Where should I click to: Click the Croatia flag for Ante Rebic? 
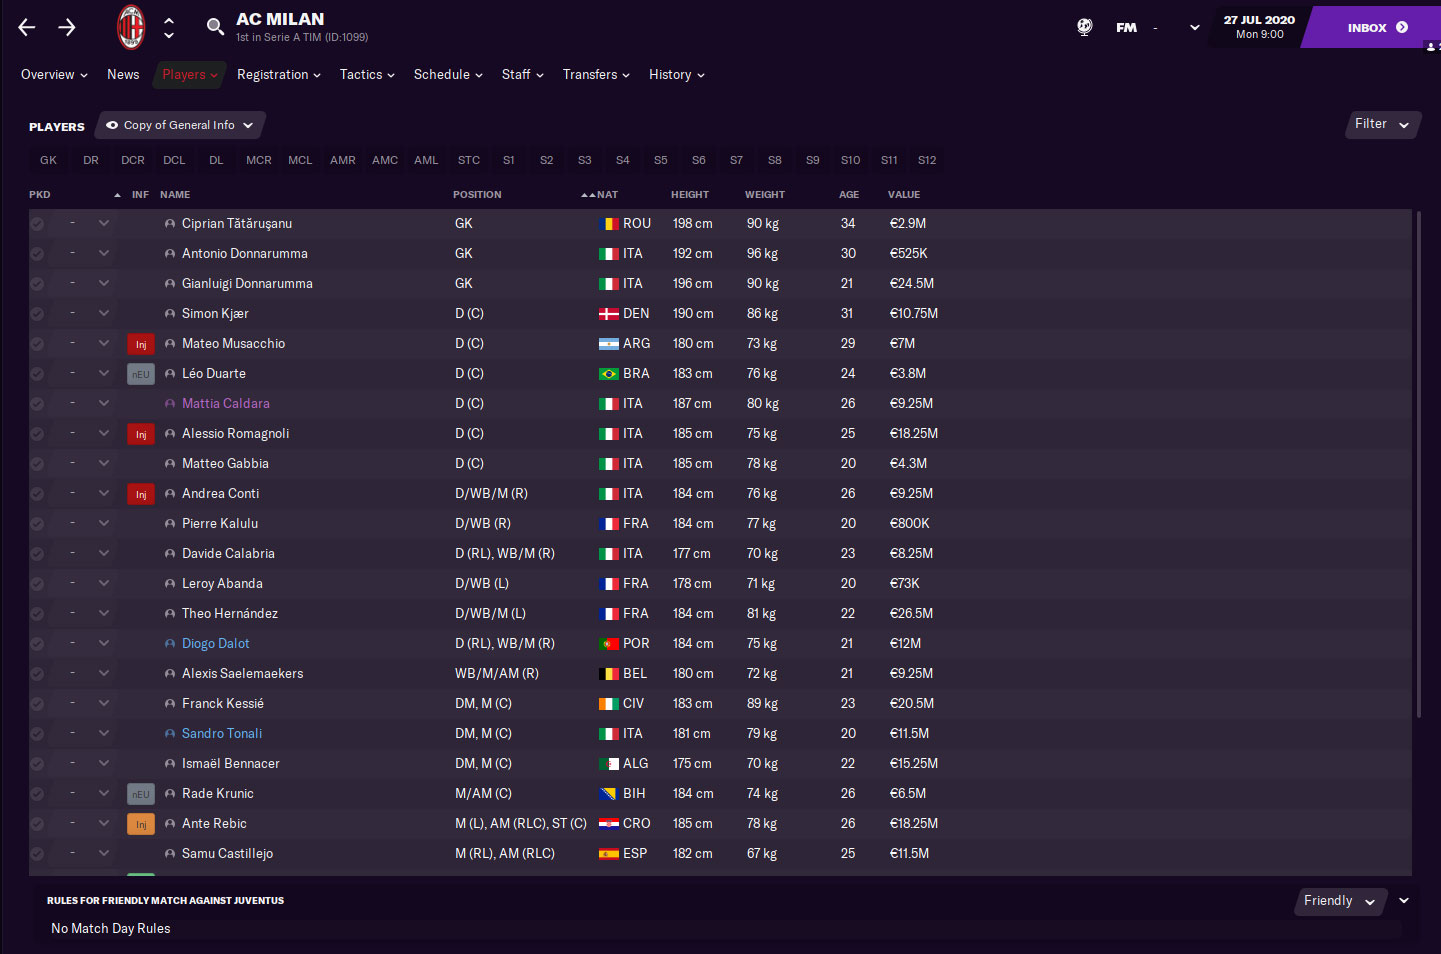[608, 824]
